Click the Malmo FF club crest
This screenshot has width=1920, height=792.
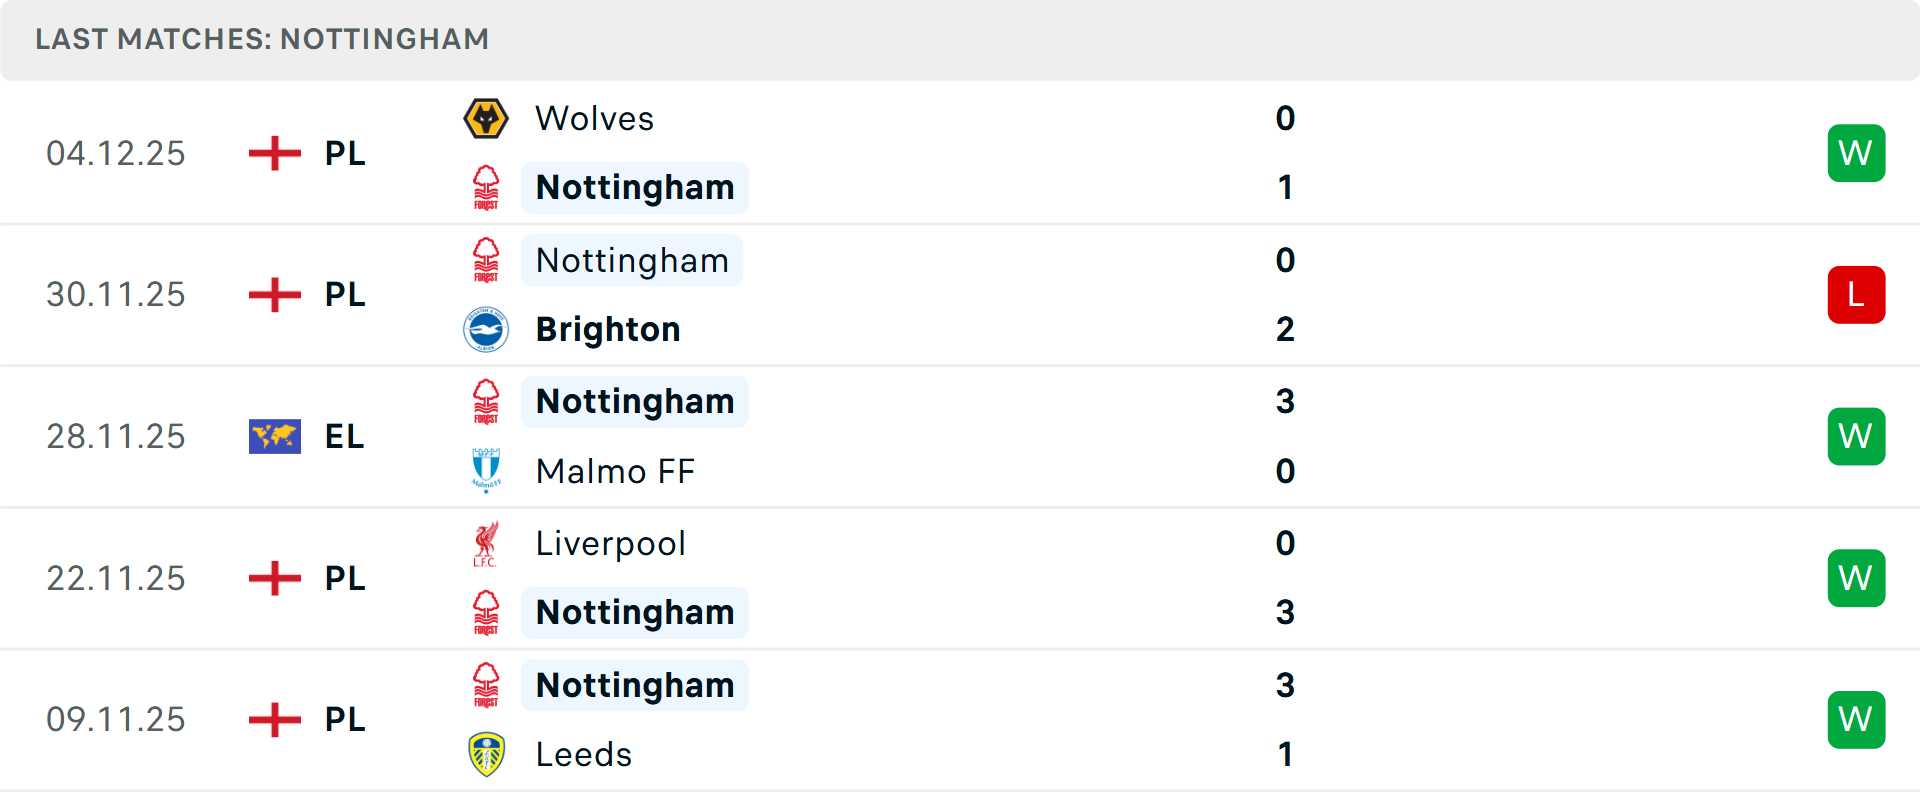(486, 471)
